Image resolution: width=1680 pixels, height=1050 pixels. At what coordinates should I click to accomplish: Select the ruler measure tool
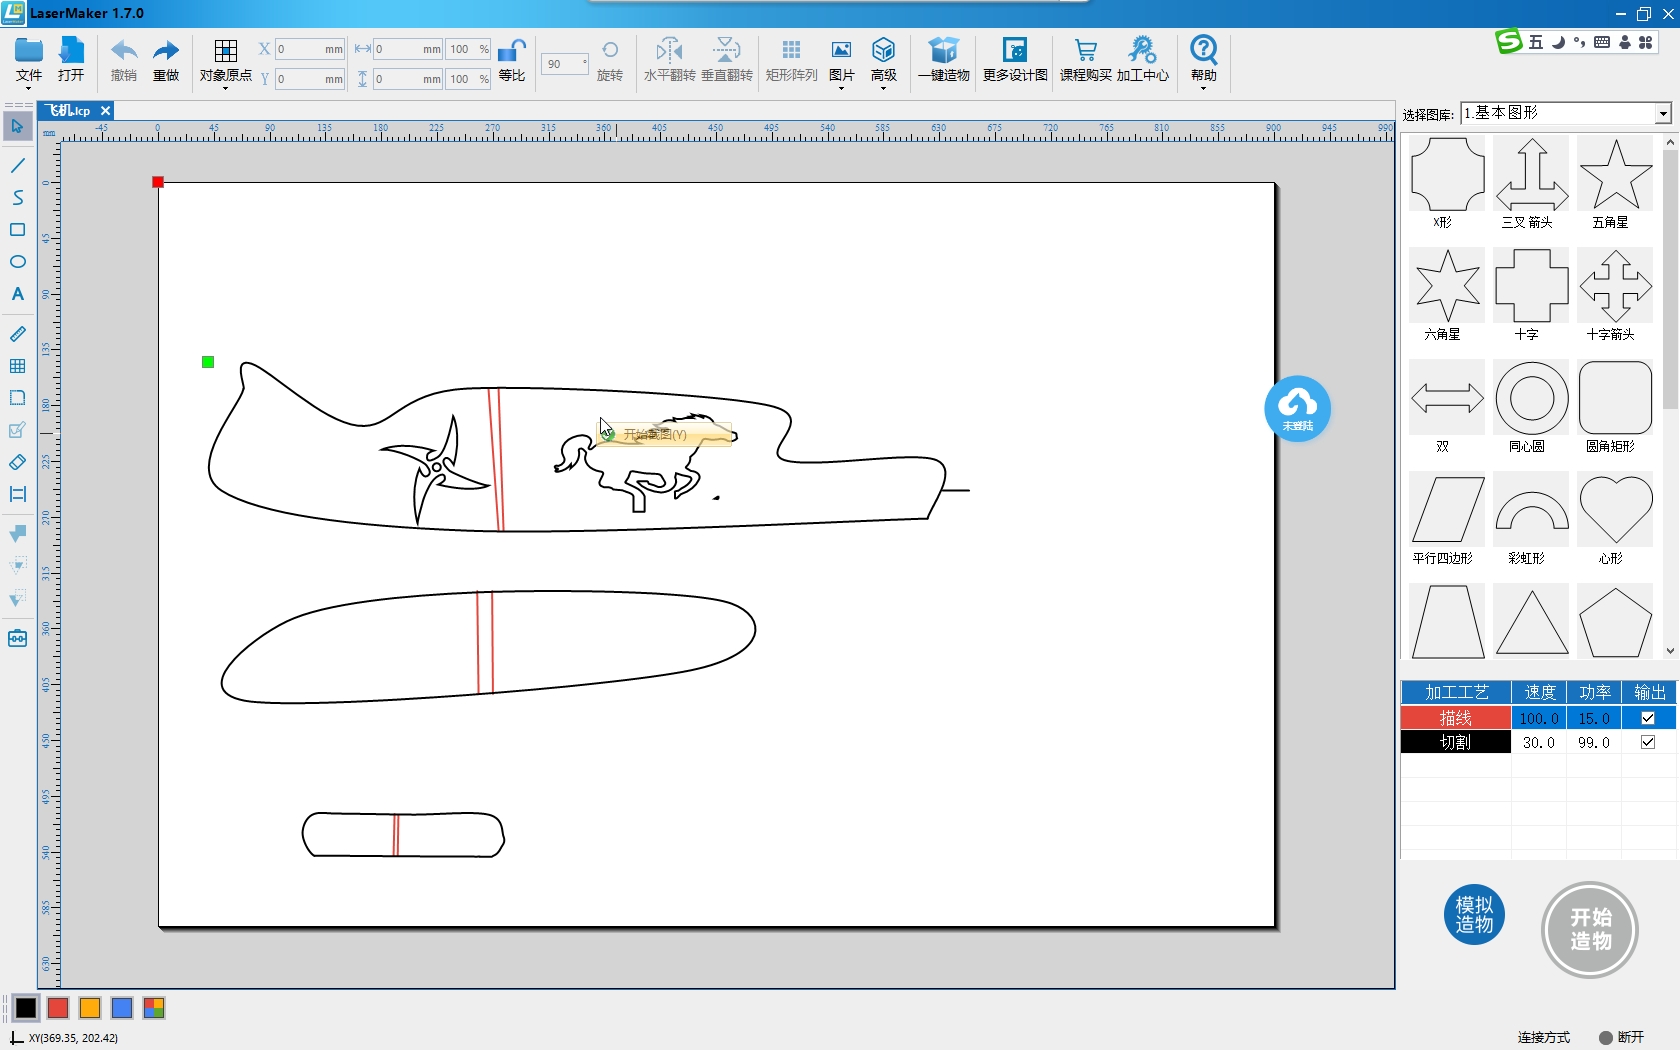(17, 334)
